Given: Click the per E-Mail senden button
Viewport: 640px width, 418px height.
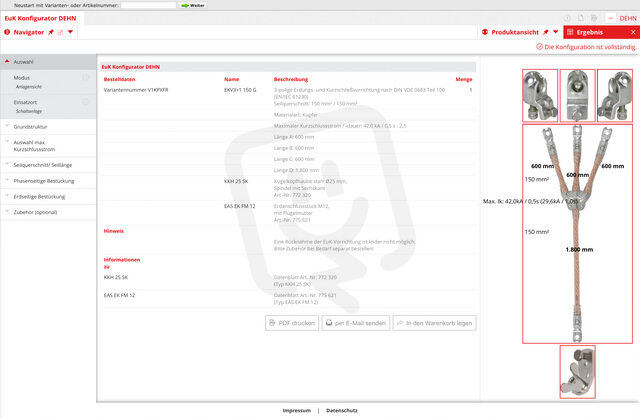Looking at the screenshot, I should tap(356, 323).
